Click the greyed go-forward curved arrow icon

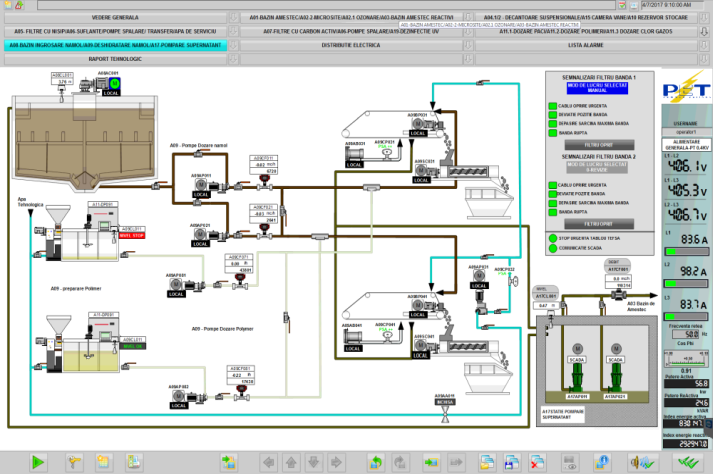click(399, 463)
